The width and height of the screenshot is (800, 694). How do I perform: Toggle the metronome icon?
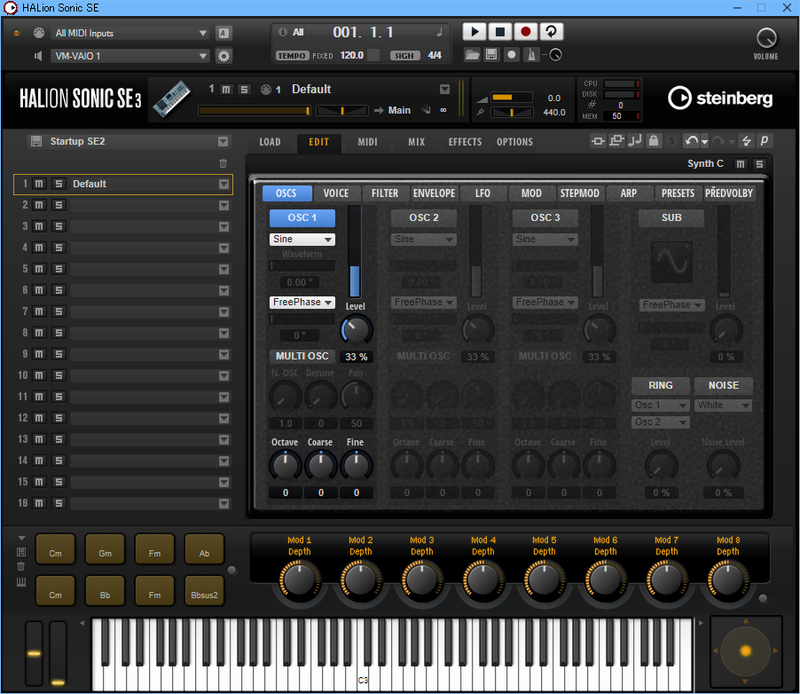coord(531,55)
